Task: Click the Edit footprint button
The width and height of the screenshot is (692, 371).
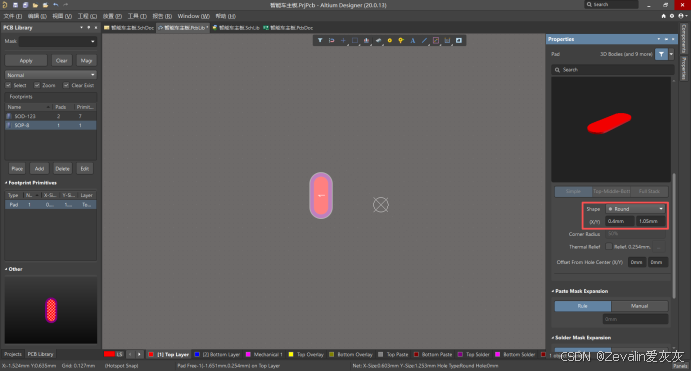Action: point(85,169)
